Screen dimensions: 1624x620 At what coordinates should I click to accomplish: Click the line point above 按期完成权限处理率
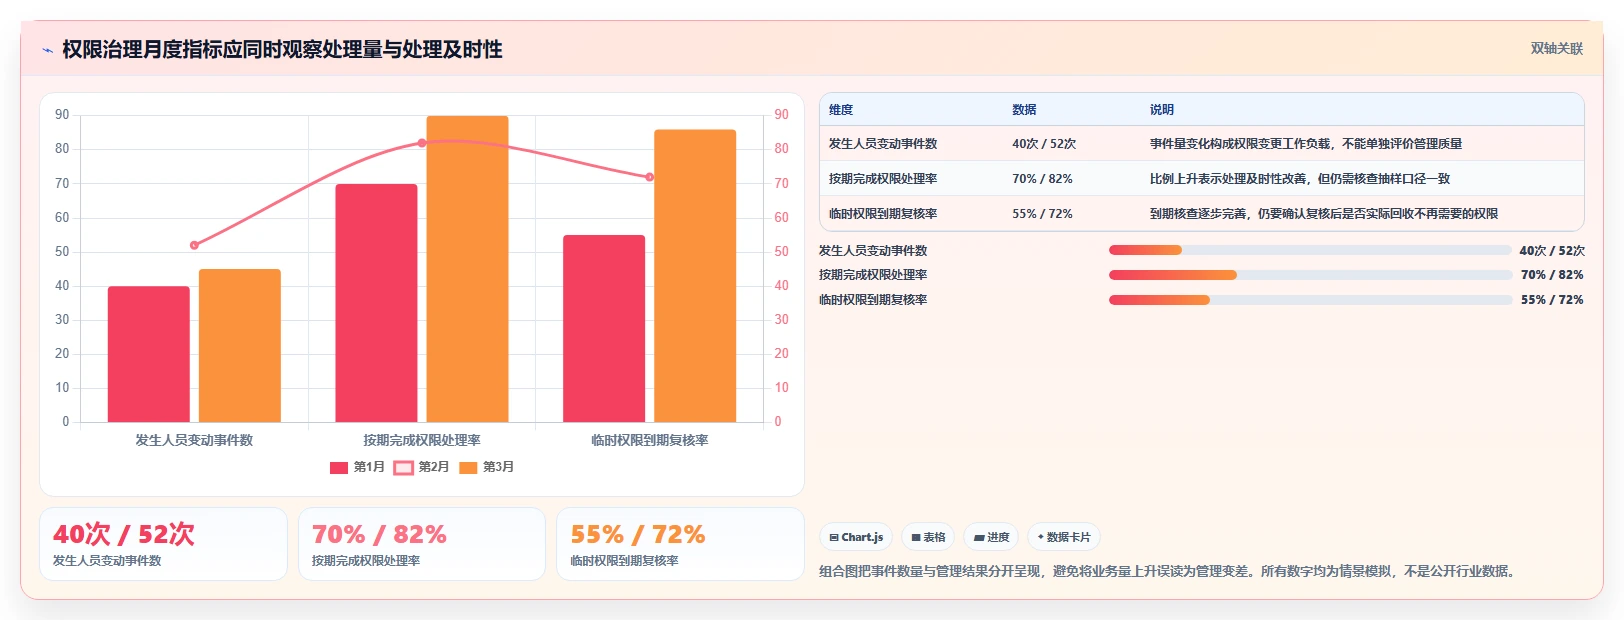pyautogui.click(x=422, y=143)
